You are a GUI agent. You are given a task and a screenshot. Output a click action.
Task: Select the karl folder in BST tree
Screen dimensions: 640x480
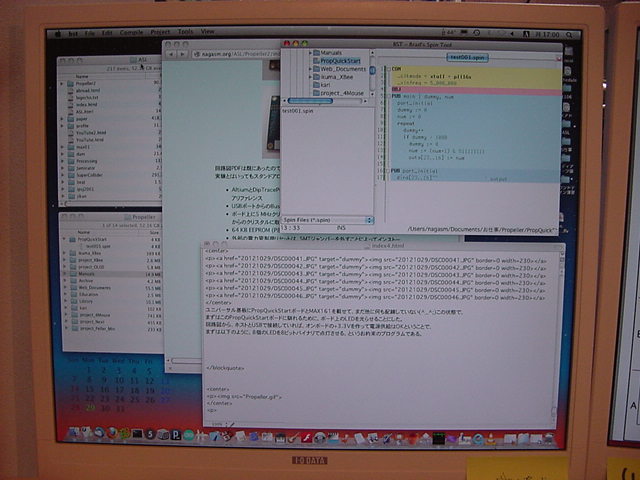coord(321,85)
